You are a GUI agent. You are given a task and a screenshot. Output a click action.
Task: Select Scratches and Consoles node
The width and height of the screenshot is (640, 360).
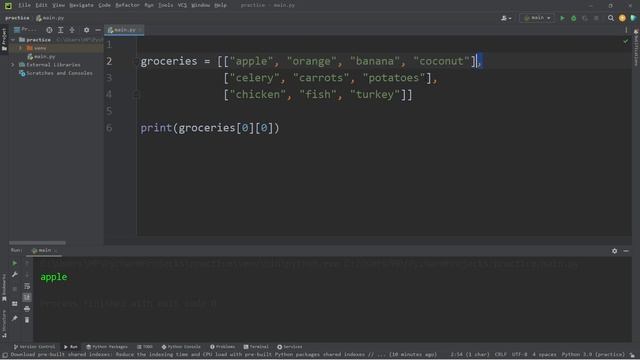pyautogui.click(x=56, y=73)
